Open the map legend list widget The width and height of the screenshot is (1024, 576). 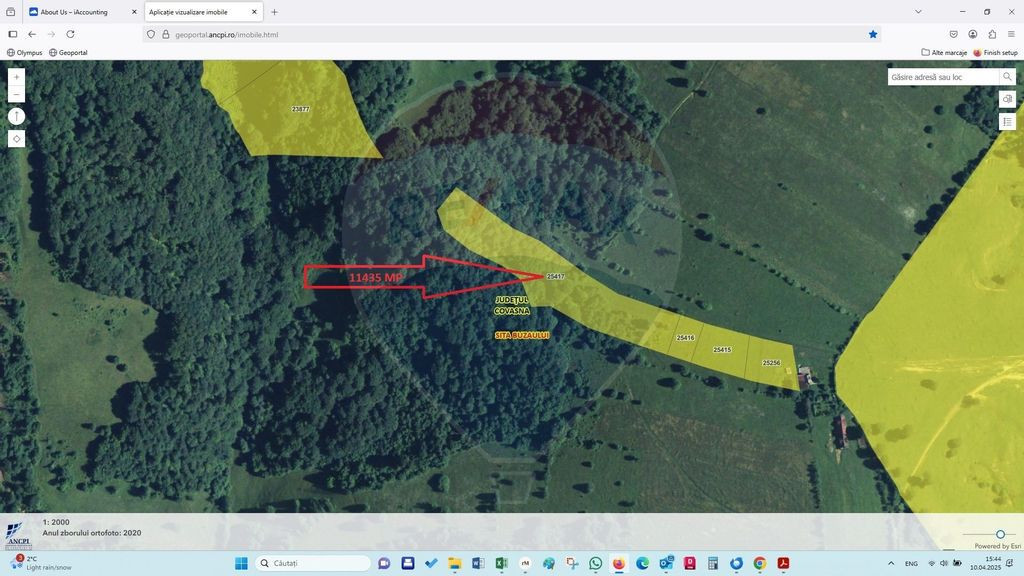click(x=1007, y=122)
